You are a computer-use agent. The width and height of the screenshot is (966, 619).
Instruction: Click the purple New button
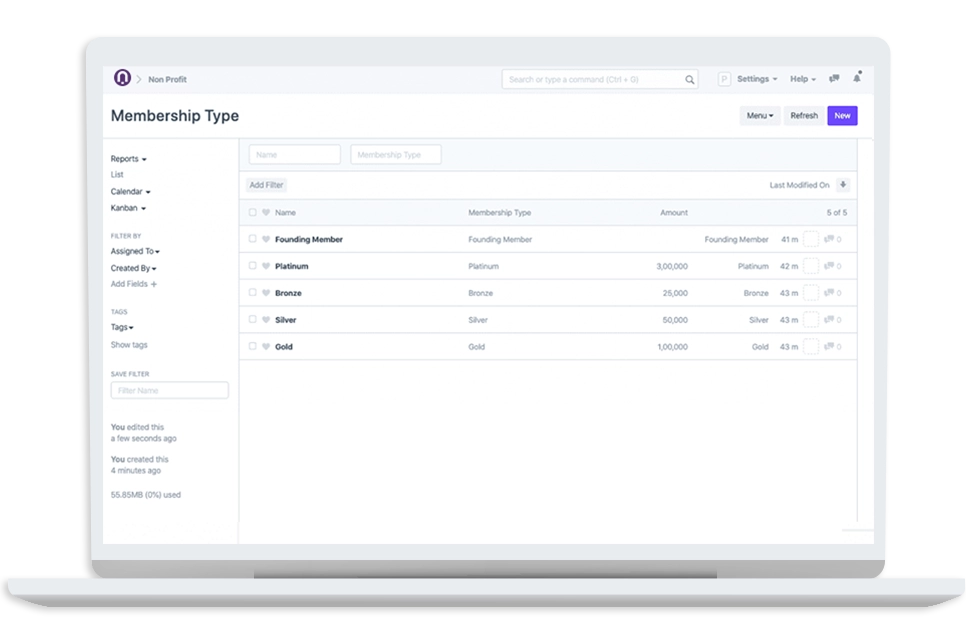point(842,116)
